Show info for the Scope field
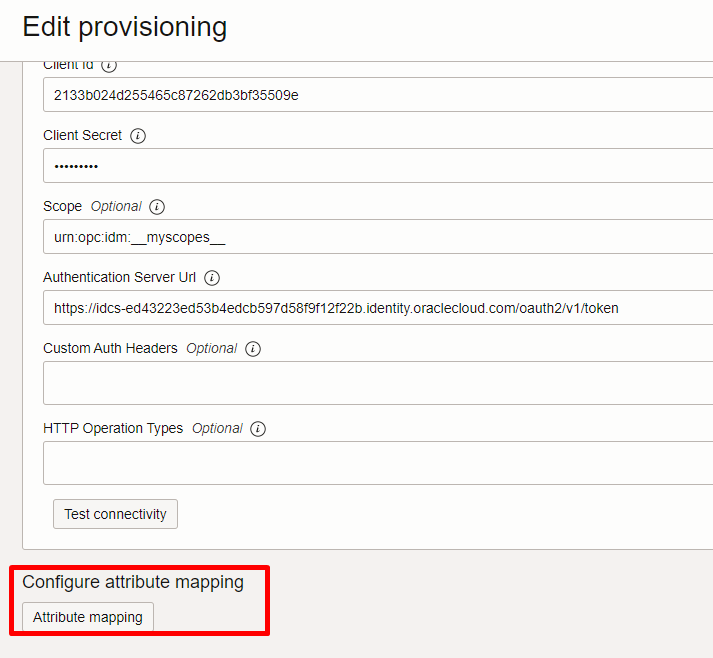This screenshot has width=713, height=658. pyautogui.click(x=157, y=206)
